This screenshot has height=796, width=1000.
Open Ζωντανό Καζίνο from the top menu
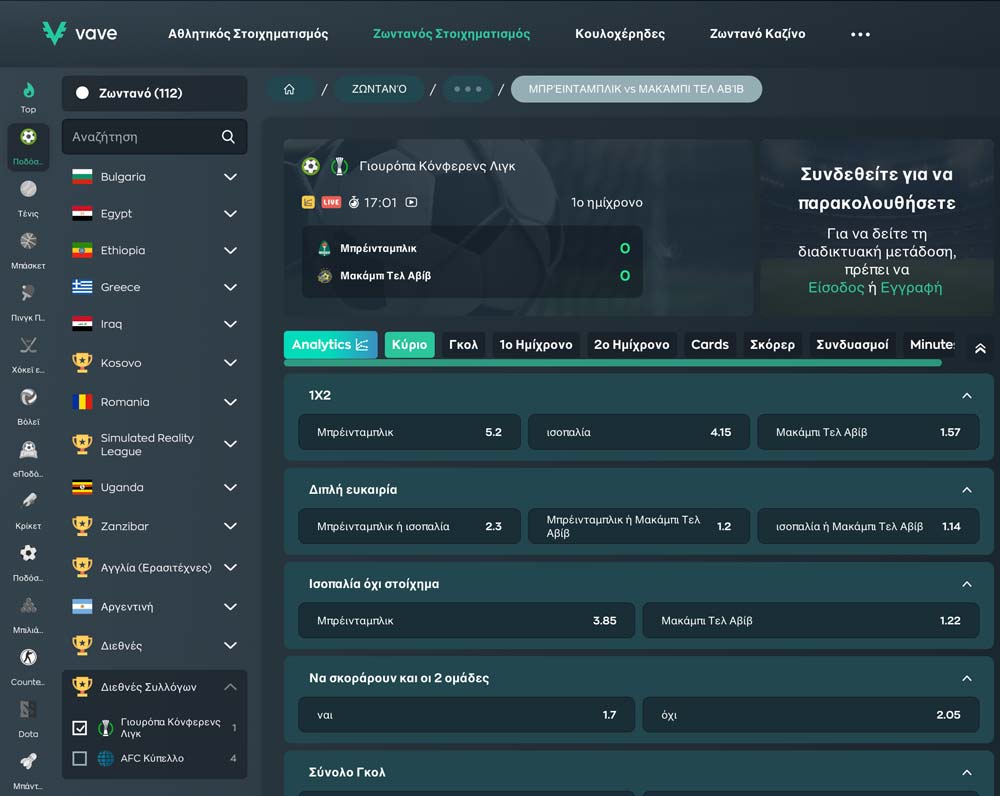tap(757, 33)
